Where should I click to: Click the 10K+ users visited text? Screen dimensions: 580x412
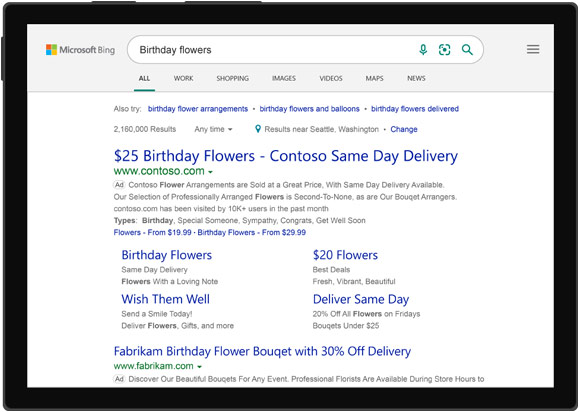coord(221,209)
